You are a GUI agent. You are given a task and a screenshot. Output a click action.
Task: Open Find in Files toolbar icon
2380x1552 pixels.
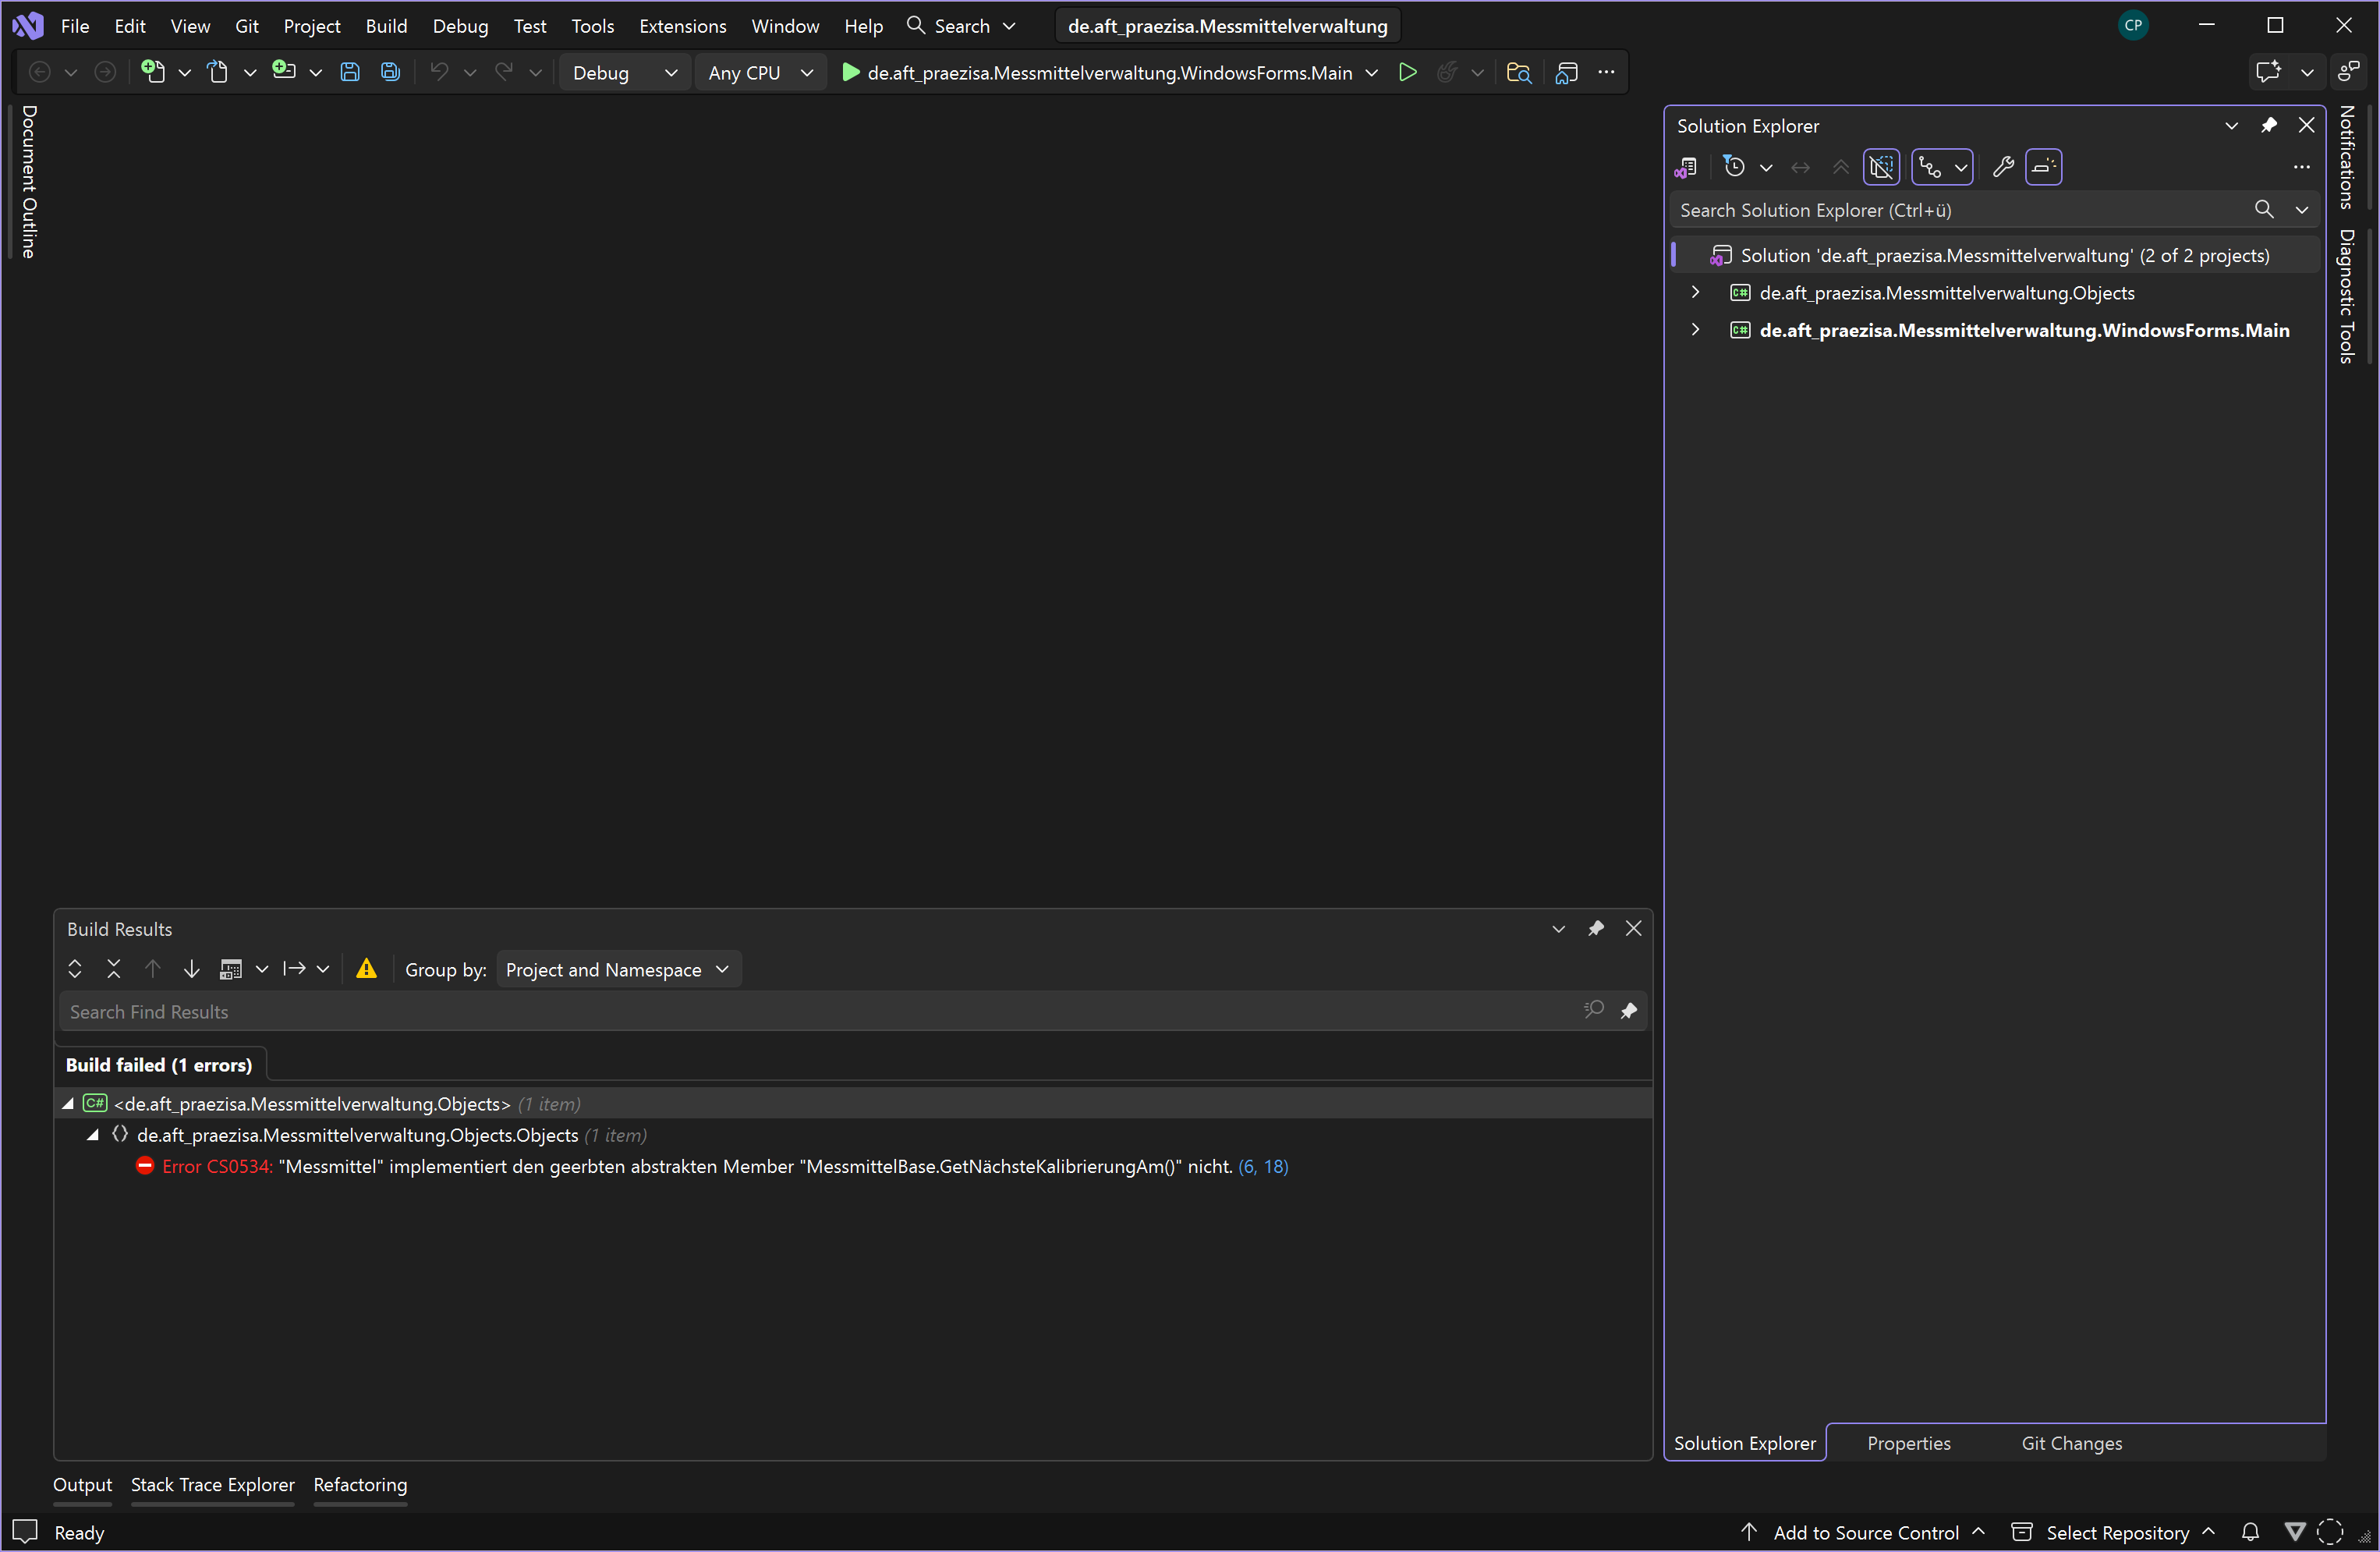(x=1518, y=72)
